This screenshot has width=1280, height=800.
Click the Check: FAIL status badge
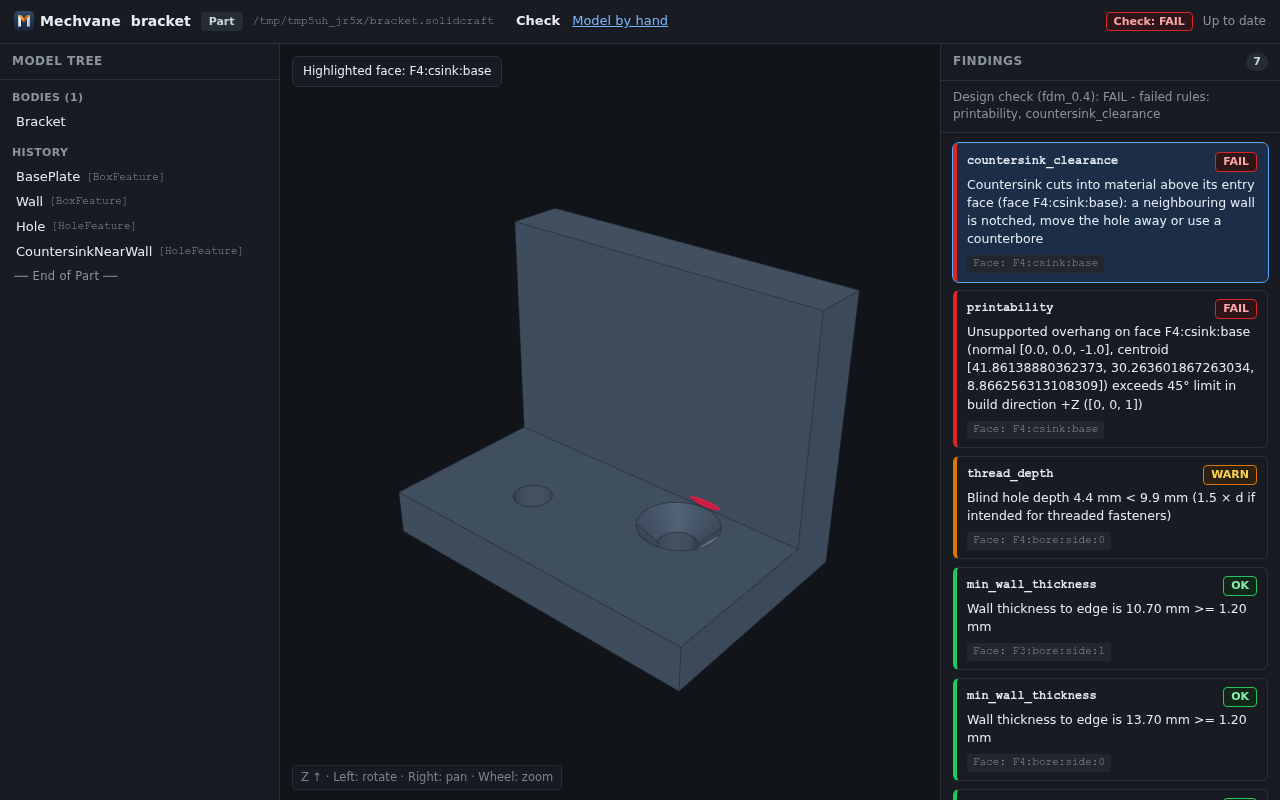1149,21
